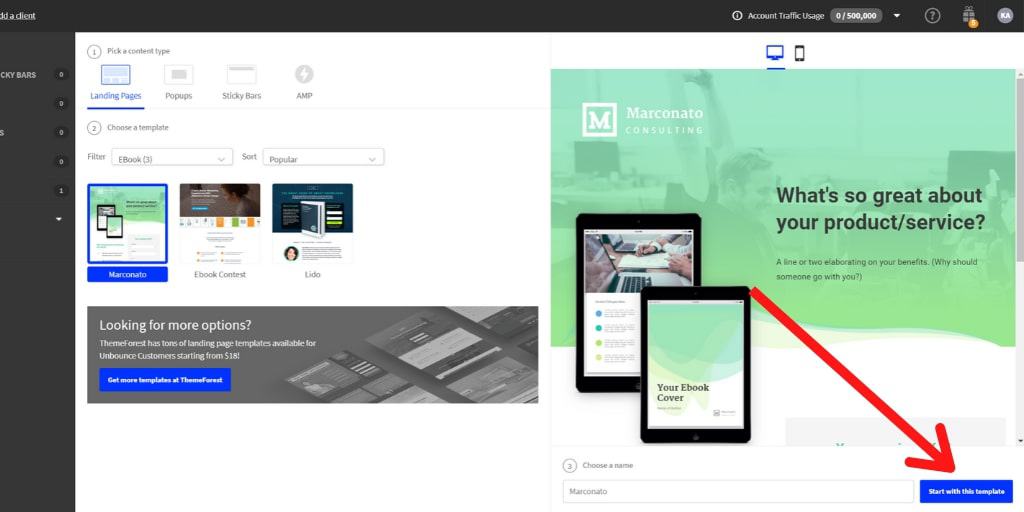Click the 0 / 500,000 usage badge

856,16
